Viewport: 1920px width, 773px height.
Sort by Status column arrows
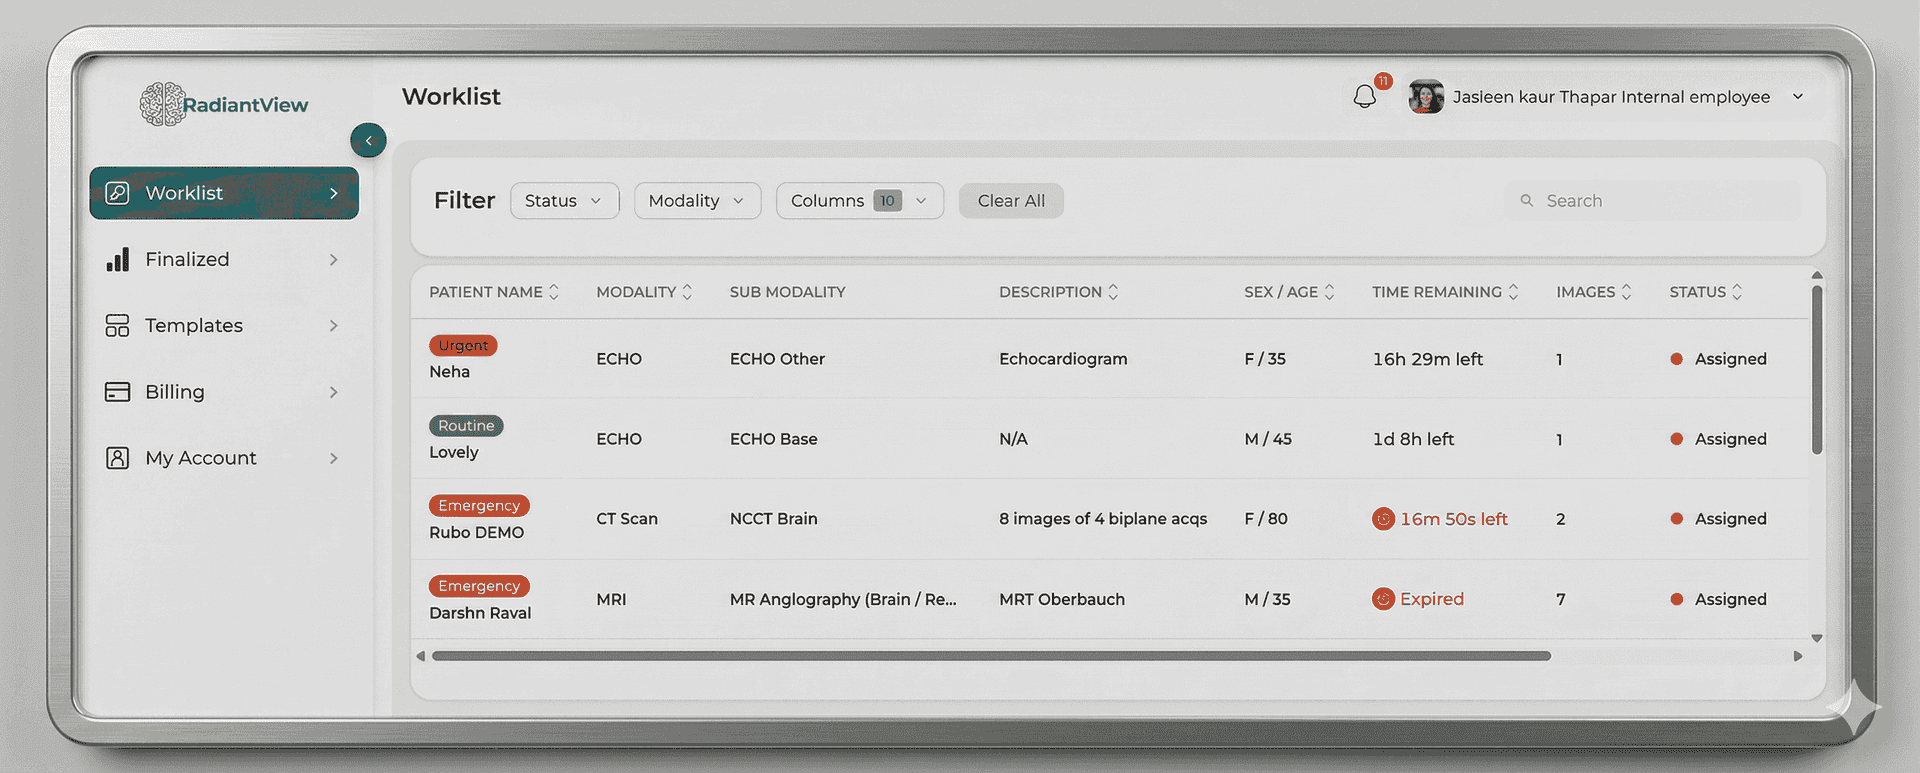1737,292
